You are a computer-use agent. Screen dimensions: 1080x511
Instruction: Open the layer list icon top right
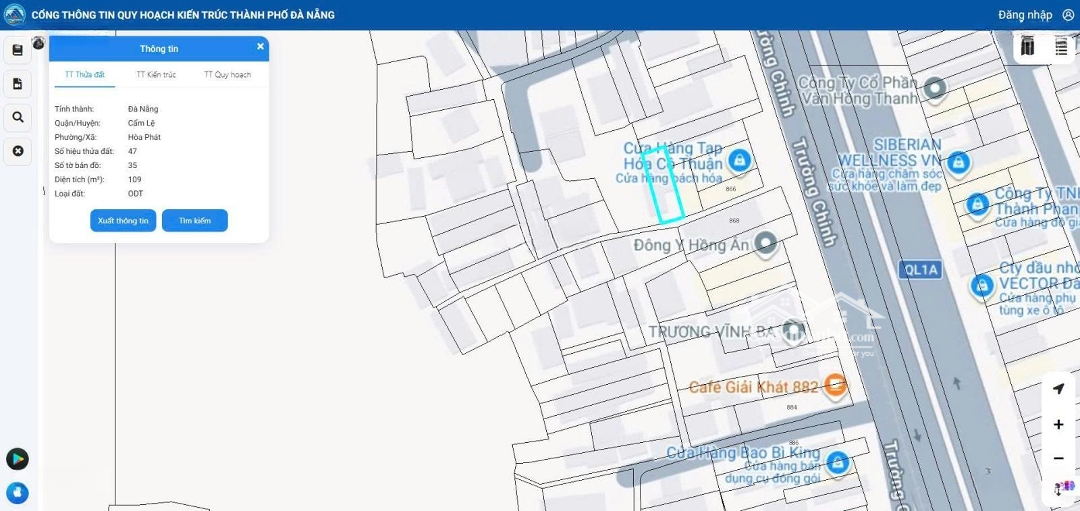pos(1061,47)
